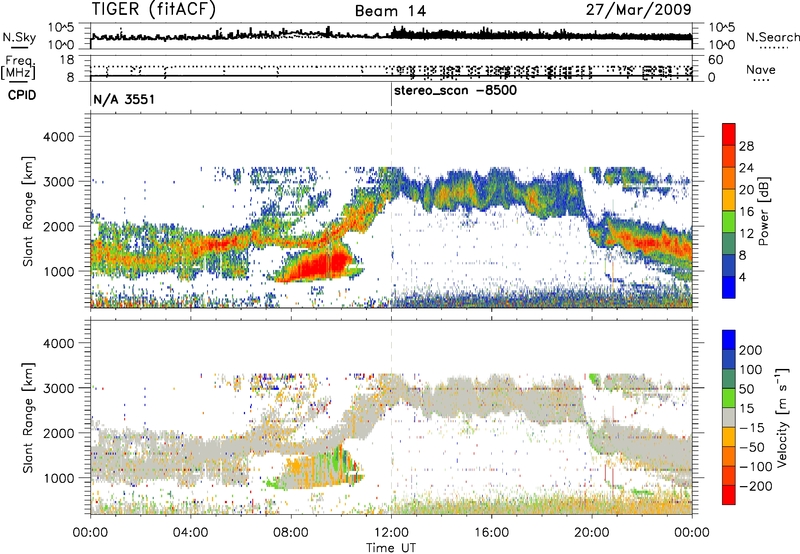800x554 pixels.
Task: Click the dashed 12:00 marker line in power panel
Action: pos(391,210)
